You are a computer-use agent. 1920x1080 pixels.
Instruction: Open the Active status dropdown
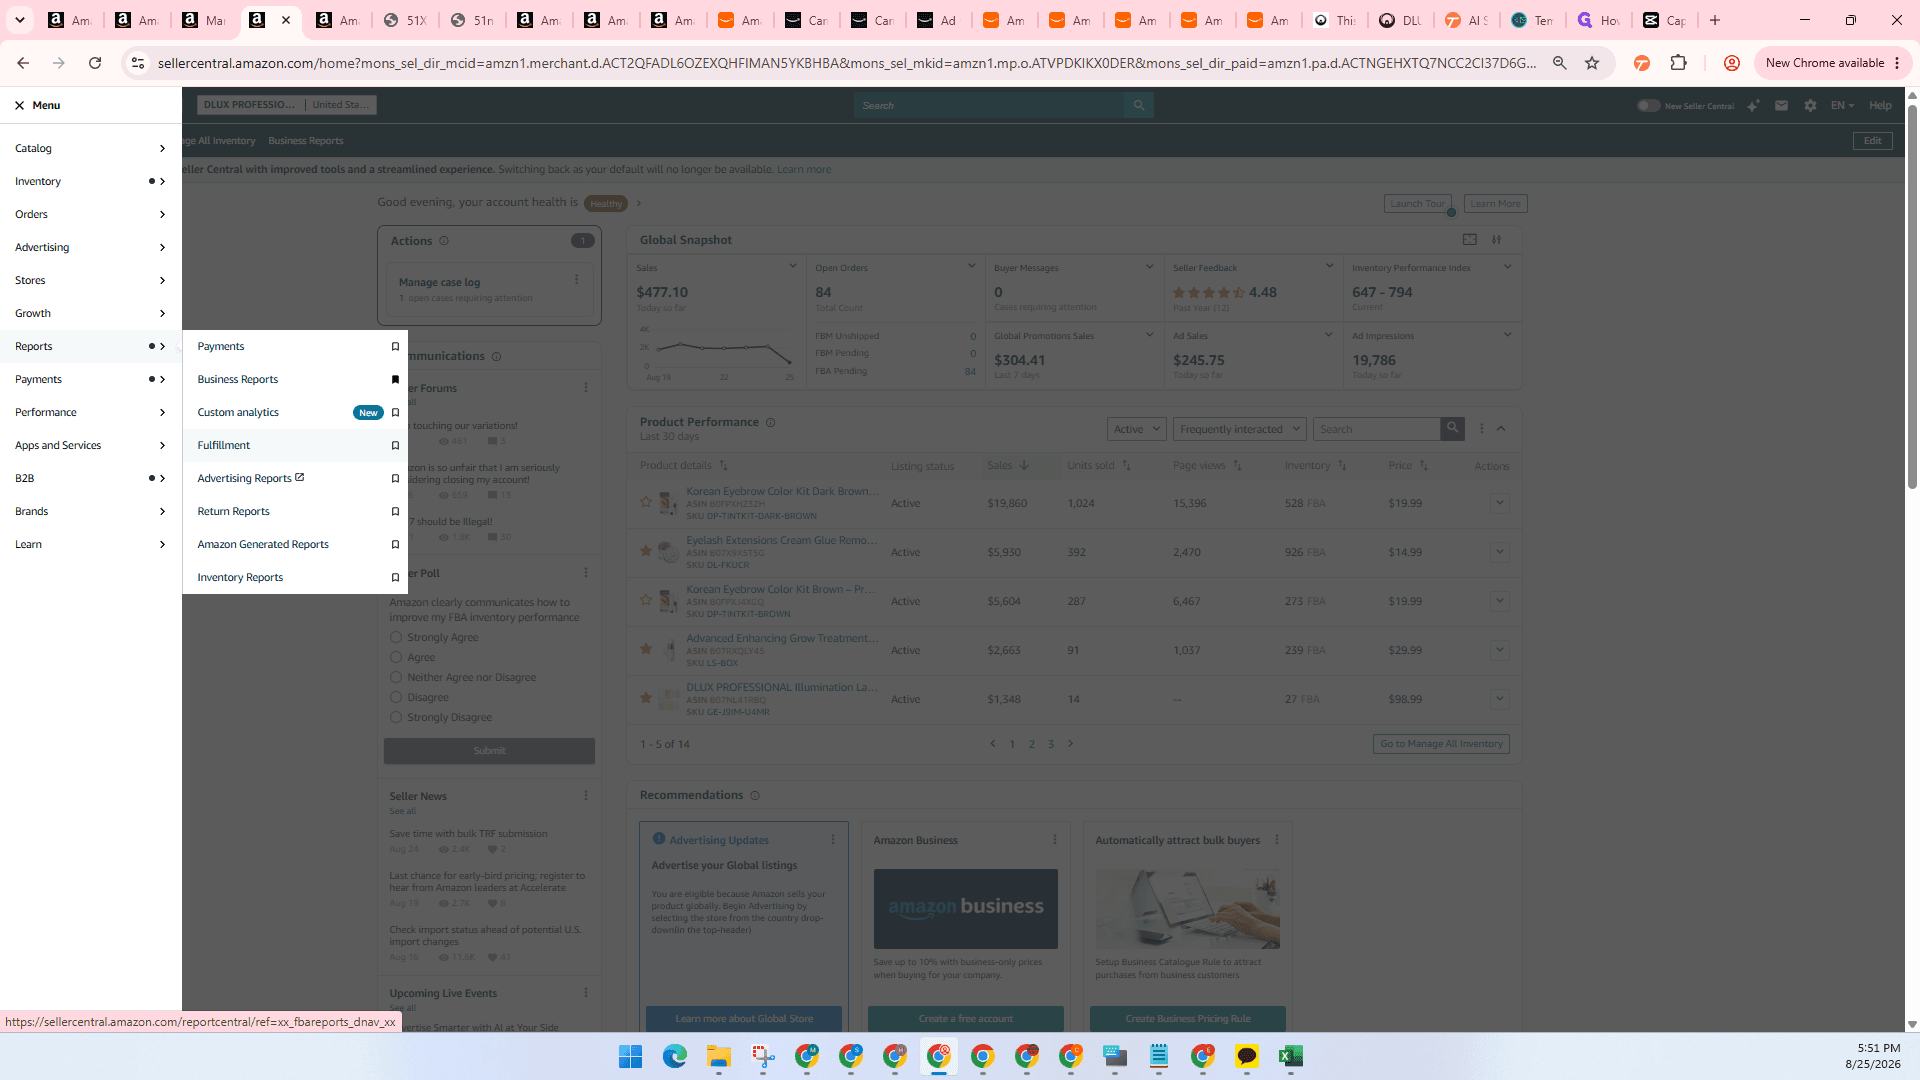(x=1137, y=429)
